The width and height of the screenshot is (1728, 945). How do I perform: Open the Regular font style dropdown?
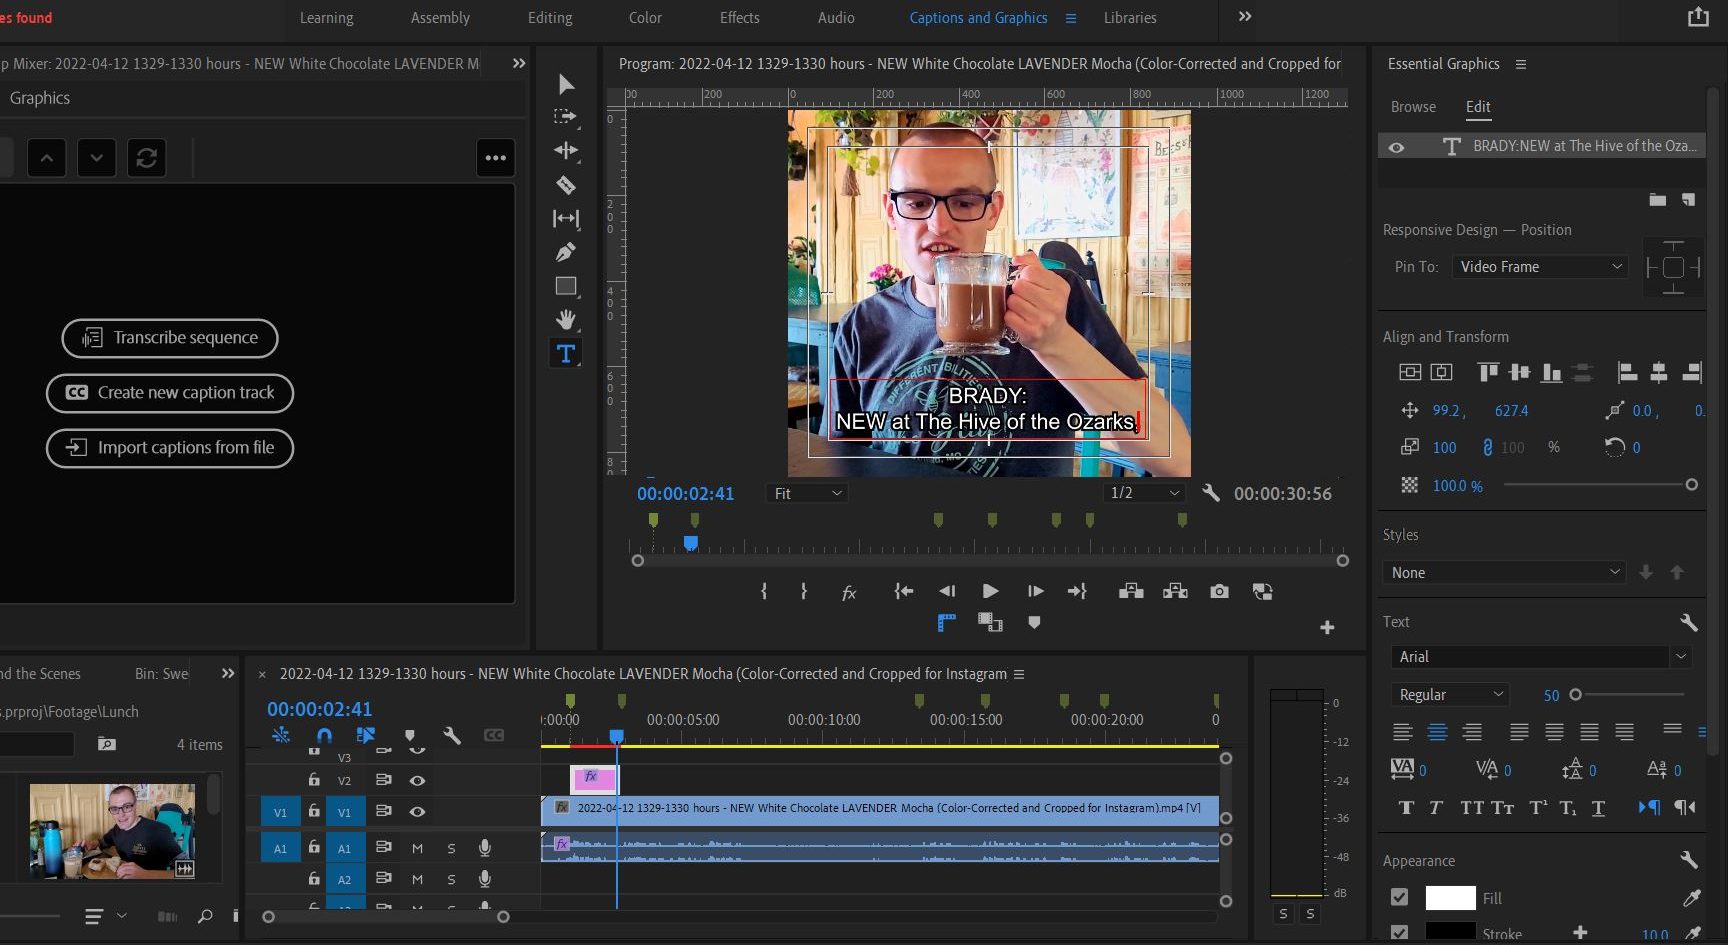point(1449,695)
